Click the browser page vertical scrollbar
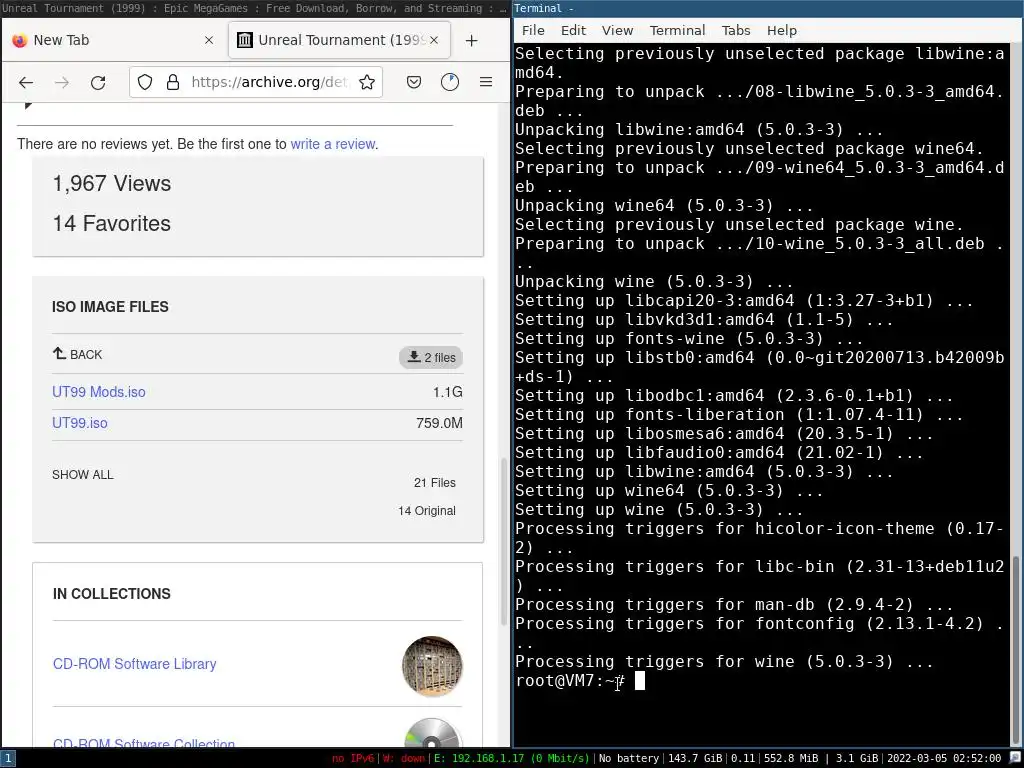 click(x=504, y=541)
